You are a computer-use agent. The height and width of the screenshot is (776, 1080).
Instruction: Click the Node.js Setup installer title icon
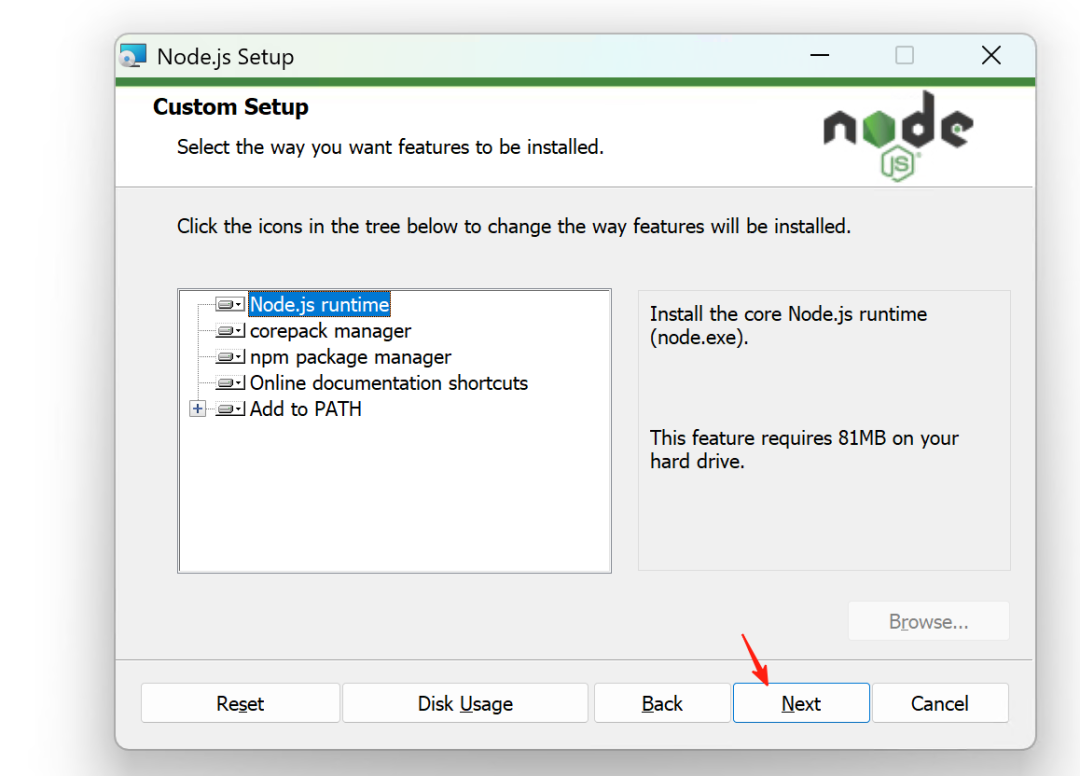tap(133, 56)
